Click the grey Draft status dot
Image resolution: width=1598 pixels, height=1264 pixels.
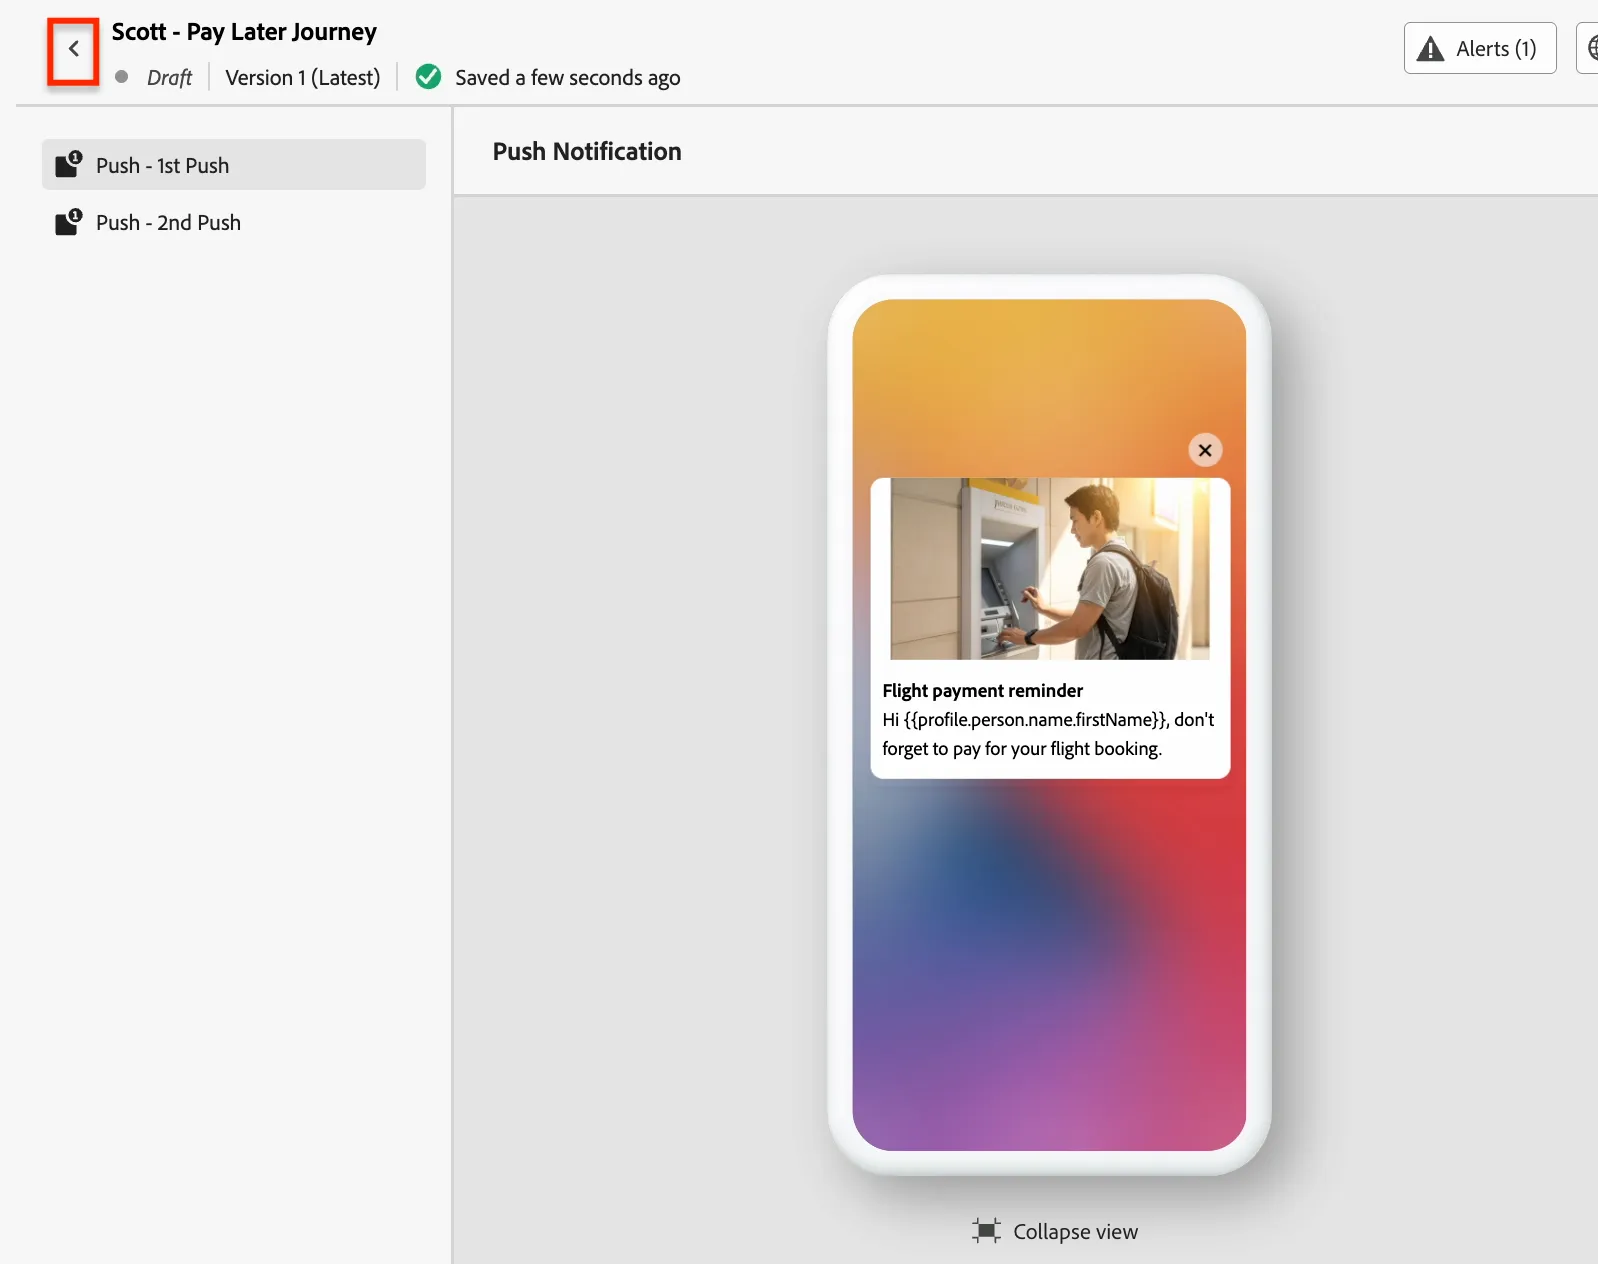pos(122,77)
